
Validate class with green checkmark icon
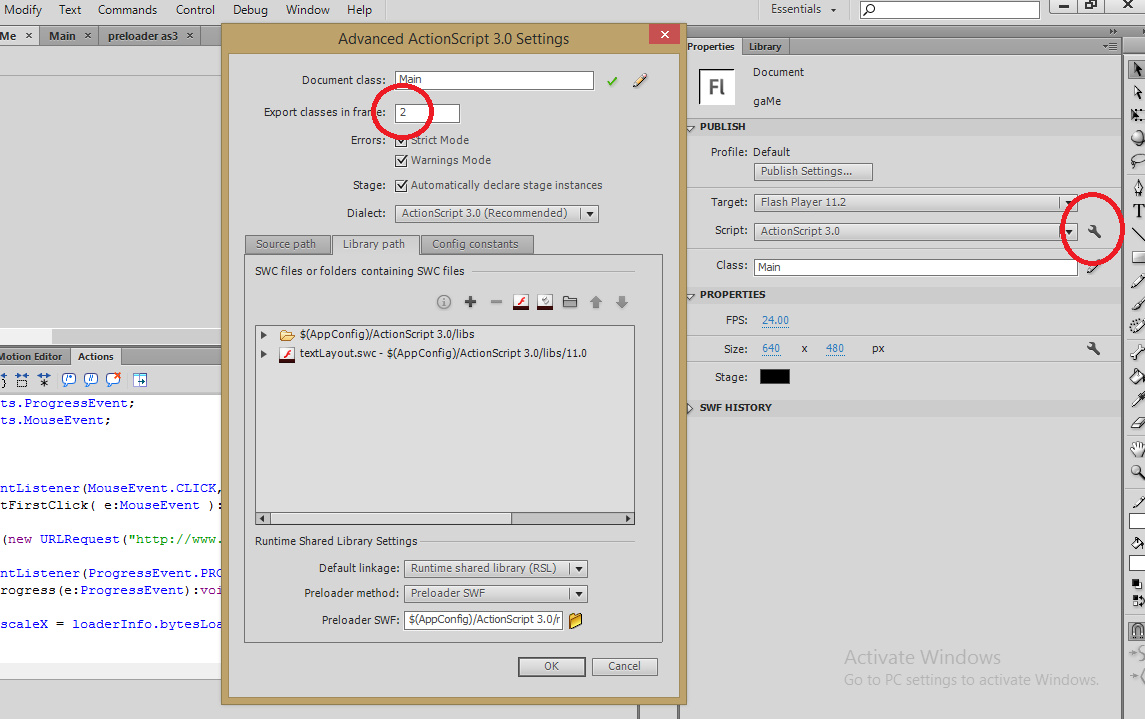click(x=612, y=81)
